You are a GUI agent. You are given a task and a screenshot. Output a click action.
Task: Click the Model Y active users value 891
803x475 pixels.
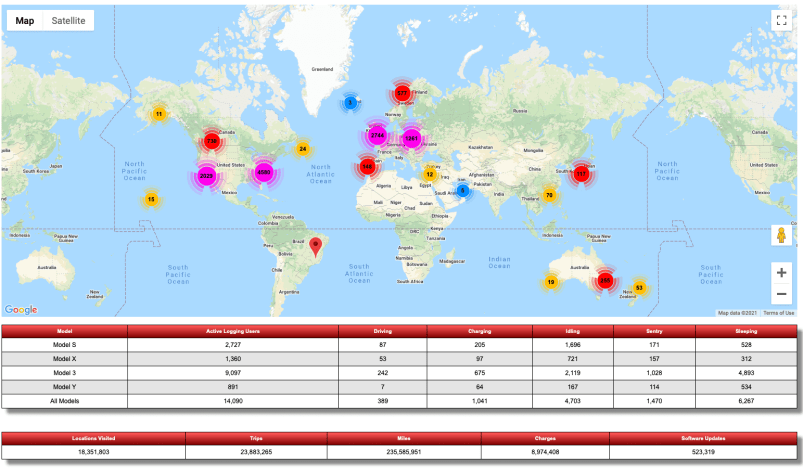click(233, 387)
